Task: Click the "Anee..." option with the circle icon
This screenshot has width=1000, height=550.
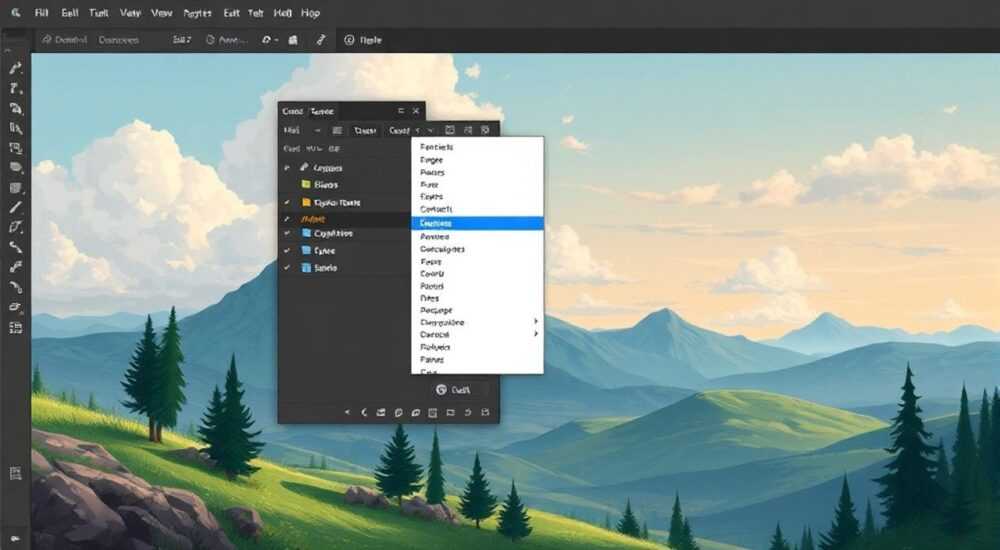Action: [x=226, y=40]
